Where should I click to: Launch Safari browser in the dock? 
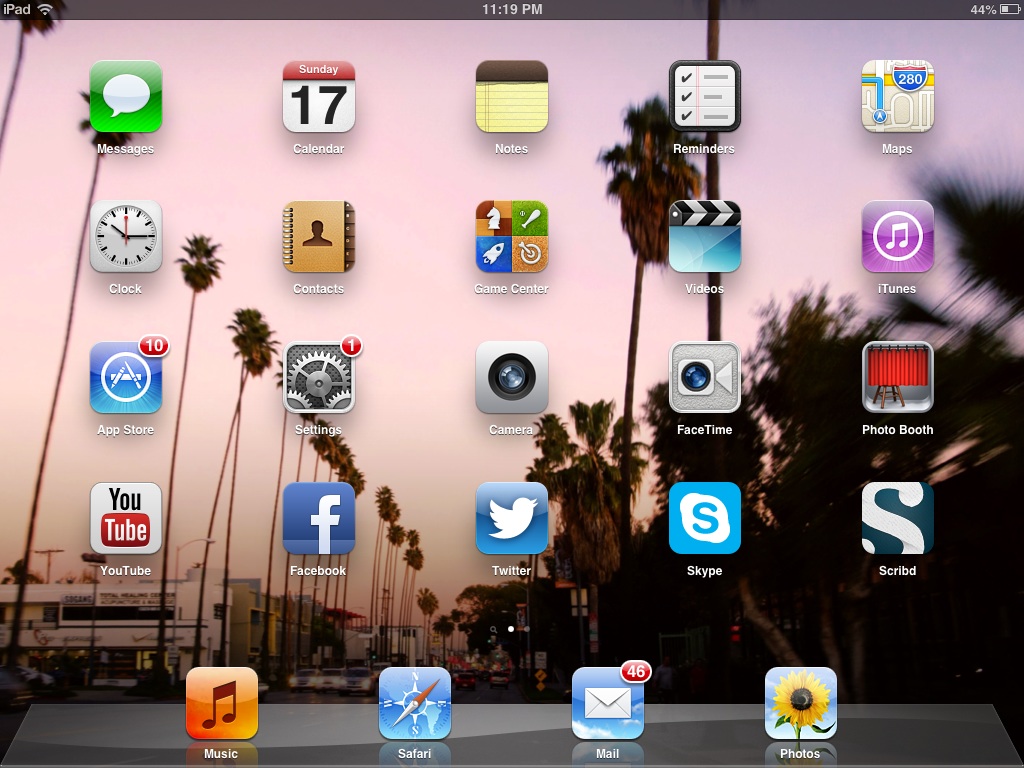pyautogui.click(x=415, y=703)
